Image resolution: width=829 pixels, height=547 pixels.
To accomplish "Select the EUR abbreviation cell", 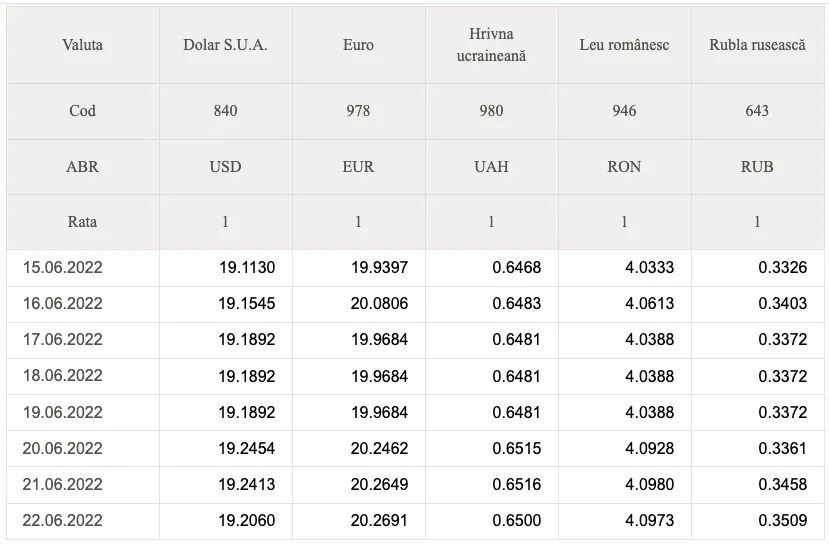I will [x=358, y=167].
